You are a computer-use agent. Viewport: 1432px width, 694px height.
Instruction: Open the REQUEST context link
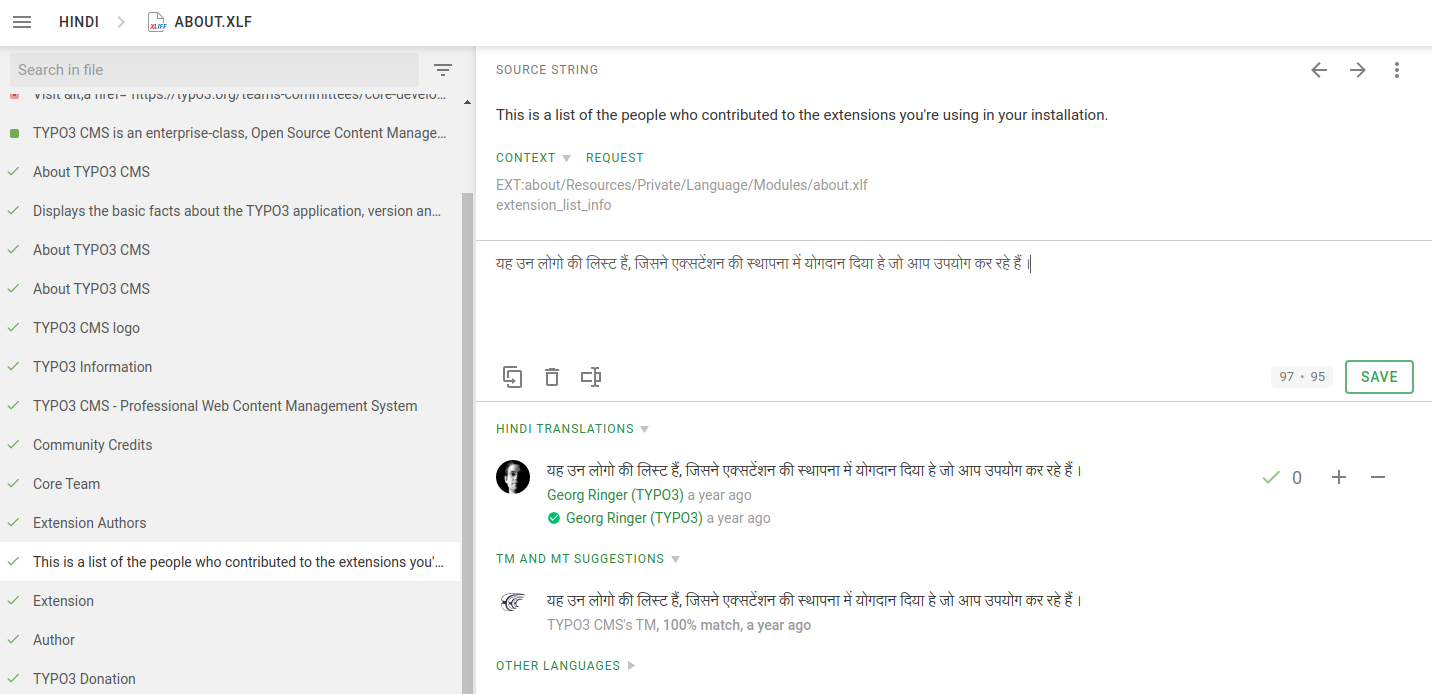point(614,158)
